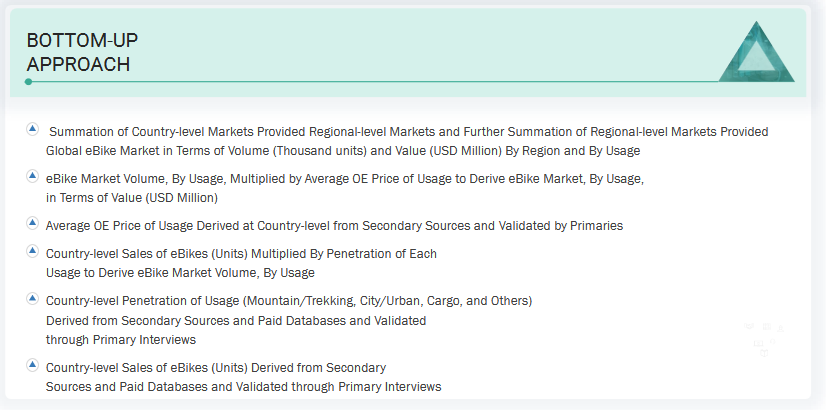The height and width of the screenshot is (410, 826).
Task: Open the eBike Market Volume, By Usage statement
Action: (x=344, y=179)
